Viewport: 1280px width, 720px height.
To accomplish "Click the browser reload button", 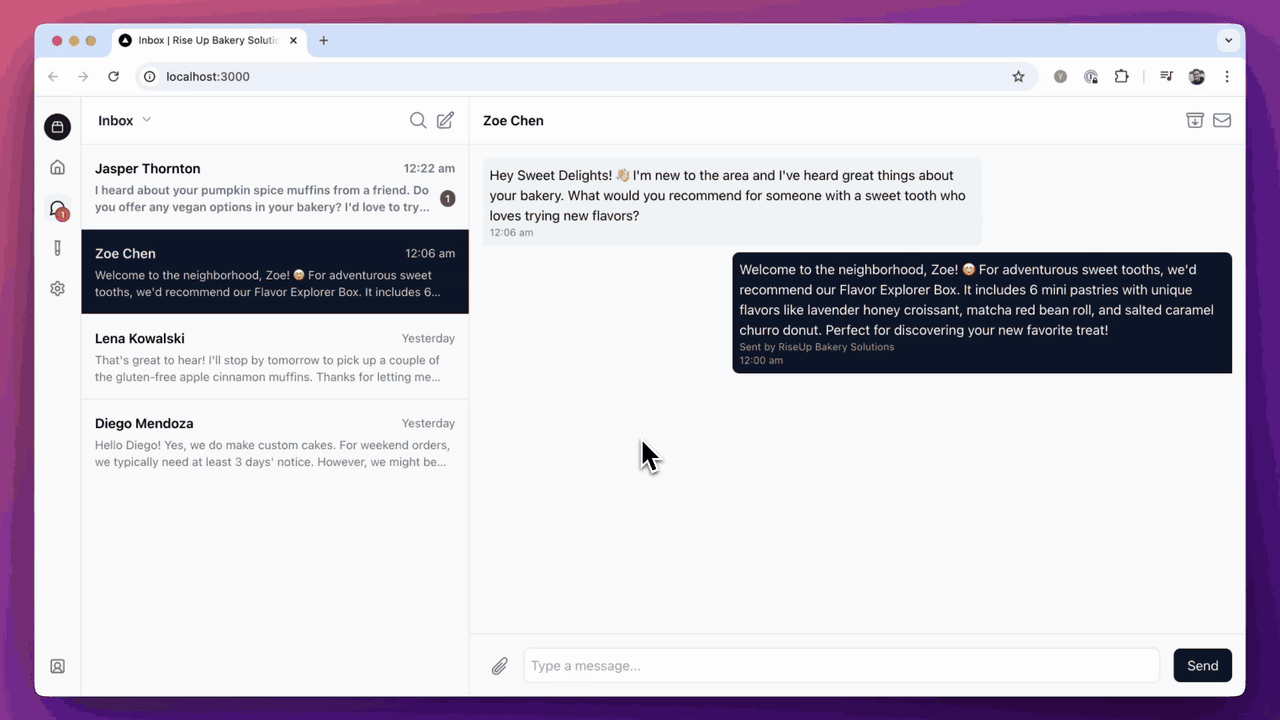I will pos(114,77).
